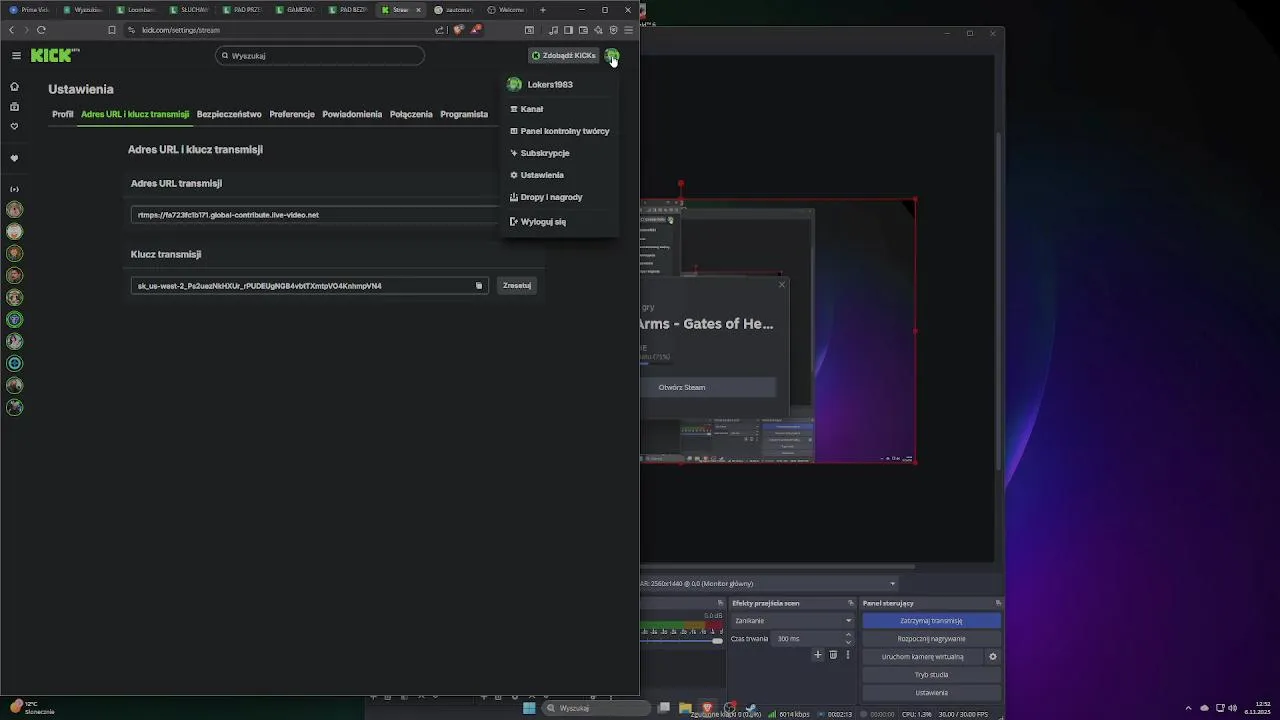The image size is (1280, 720).
Task: Go to Home via sidebar house icon
Action: click(x=14, y=87)
